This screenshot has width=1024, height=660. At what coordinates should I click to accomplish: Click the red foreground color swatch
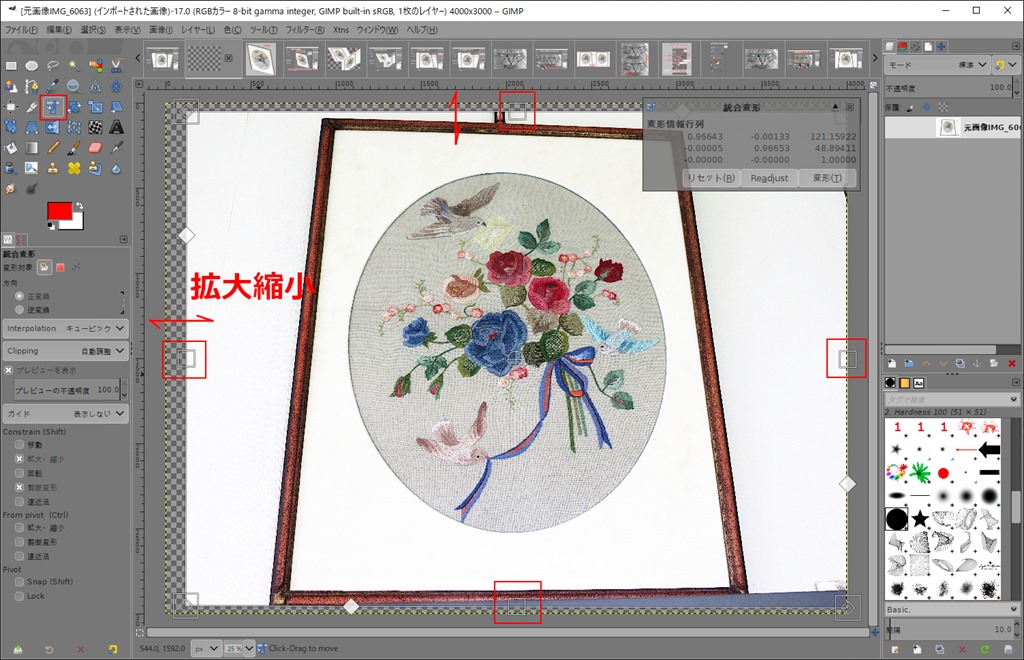tap(58, 211)
